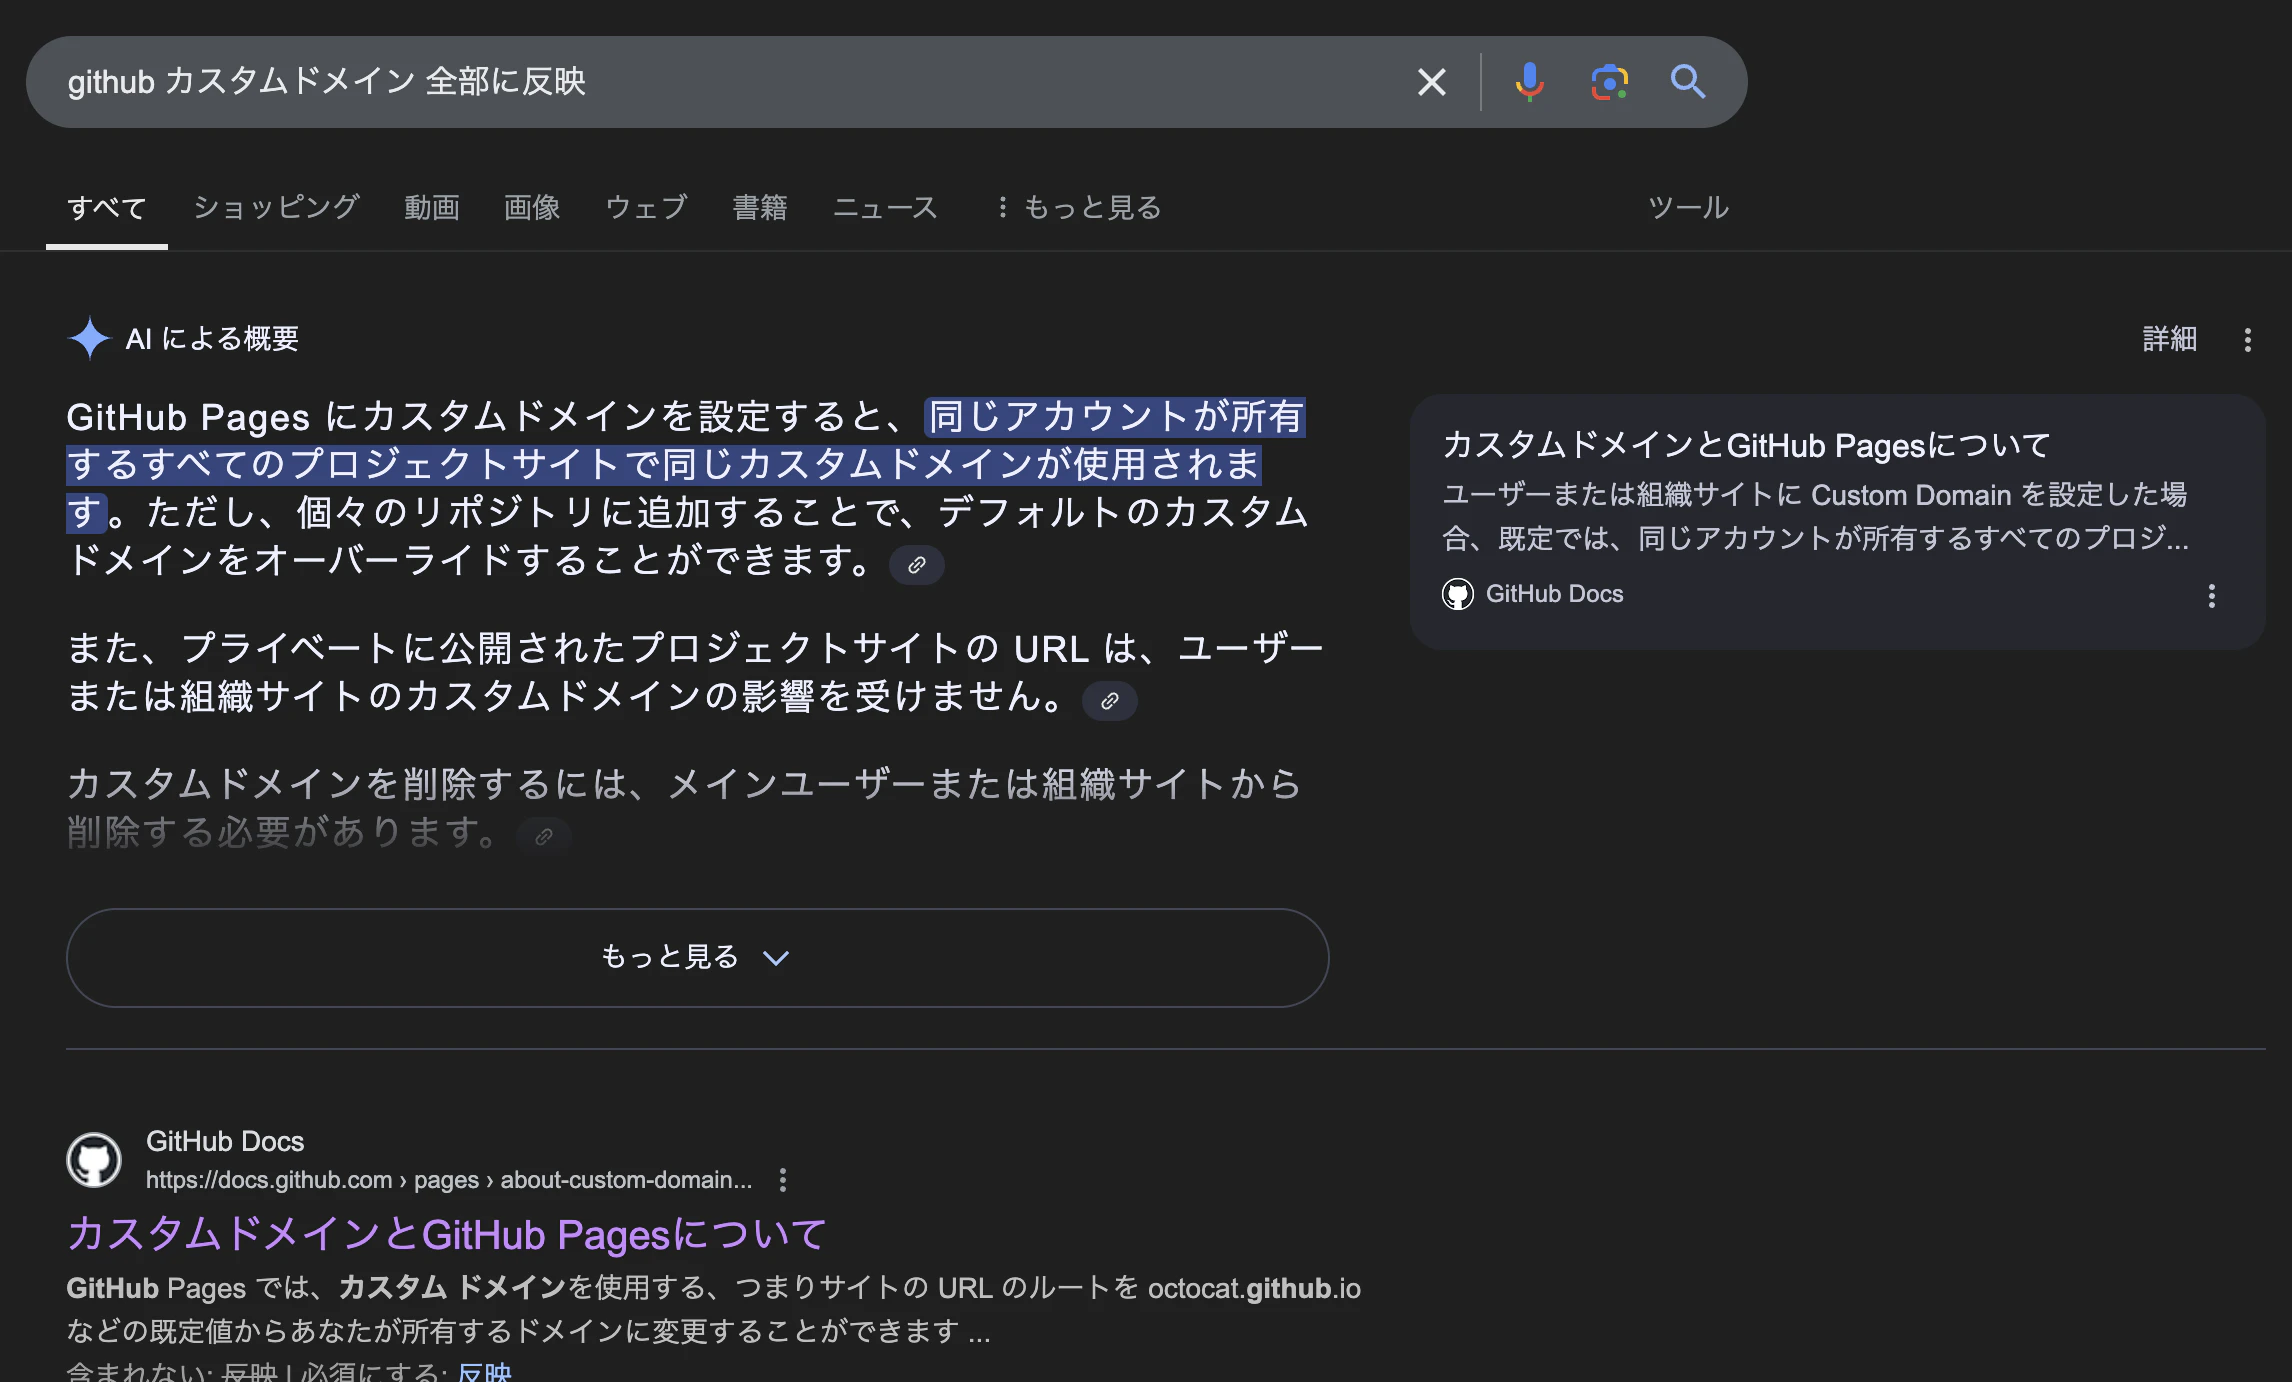
Task: Open the citation chip after the second AI paragraph
Action: 1108,701
